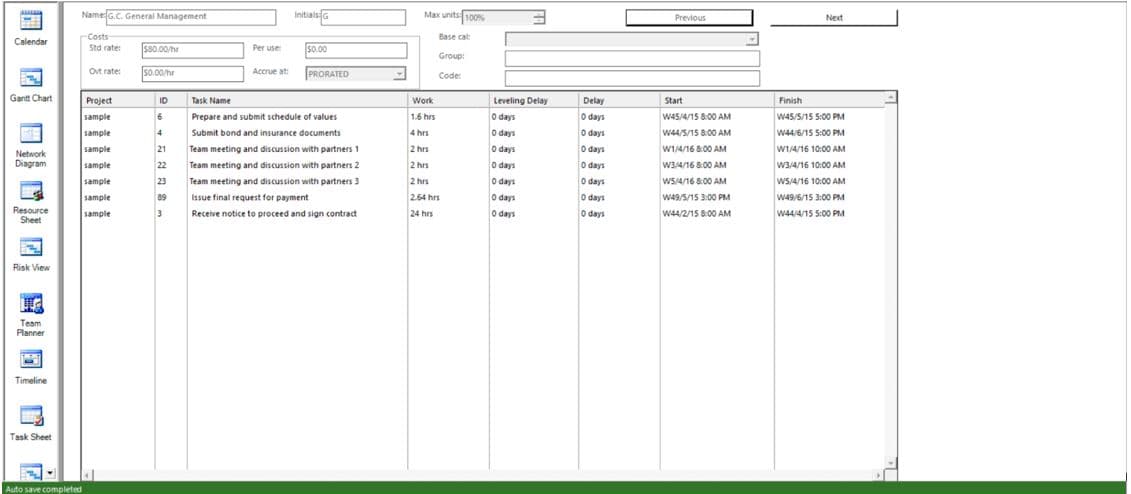Select the Risk View icon
The height and width of the screenshot is (494, 1131).
[x=31, y=247]
